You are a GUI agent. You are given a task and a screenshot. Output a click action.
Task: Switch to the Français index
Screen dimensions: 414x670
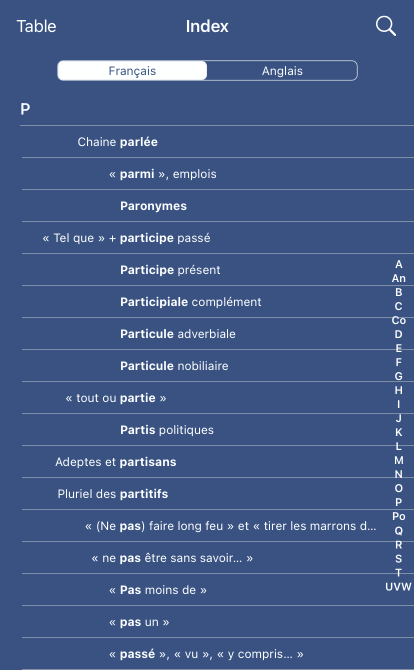132,71
